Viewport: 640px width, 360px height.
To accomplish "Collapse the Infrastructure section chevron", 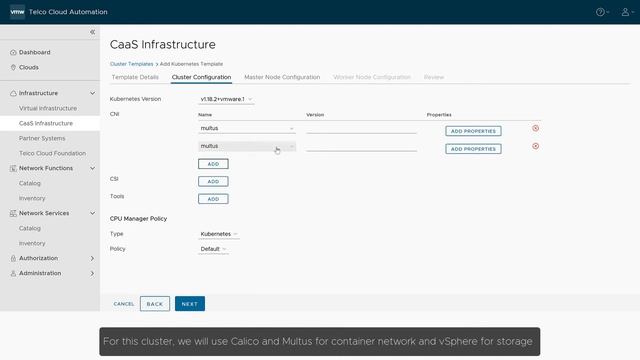I will click(93, 93).
